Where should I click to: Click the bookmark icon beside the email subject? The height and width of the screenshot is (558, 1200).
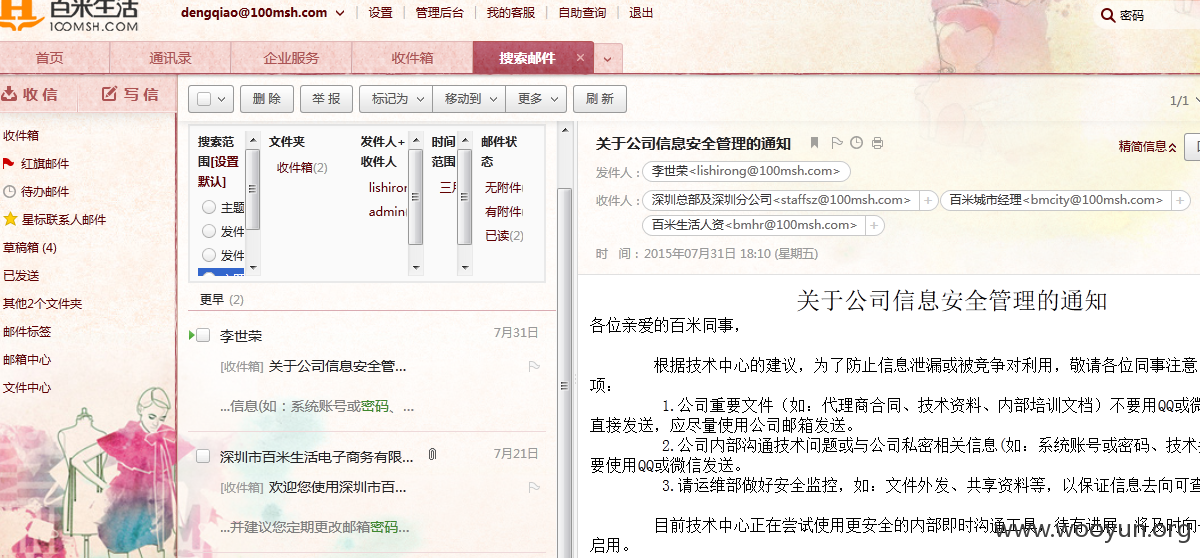814,143
